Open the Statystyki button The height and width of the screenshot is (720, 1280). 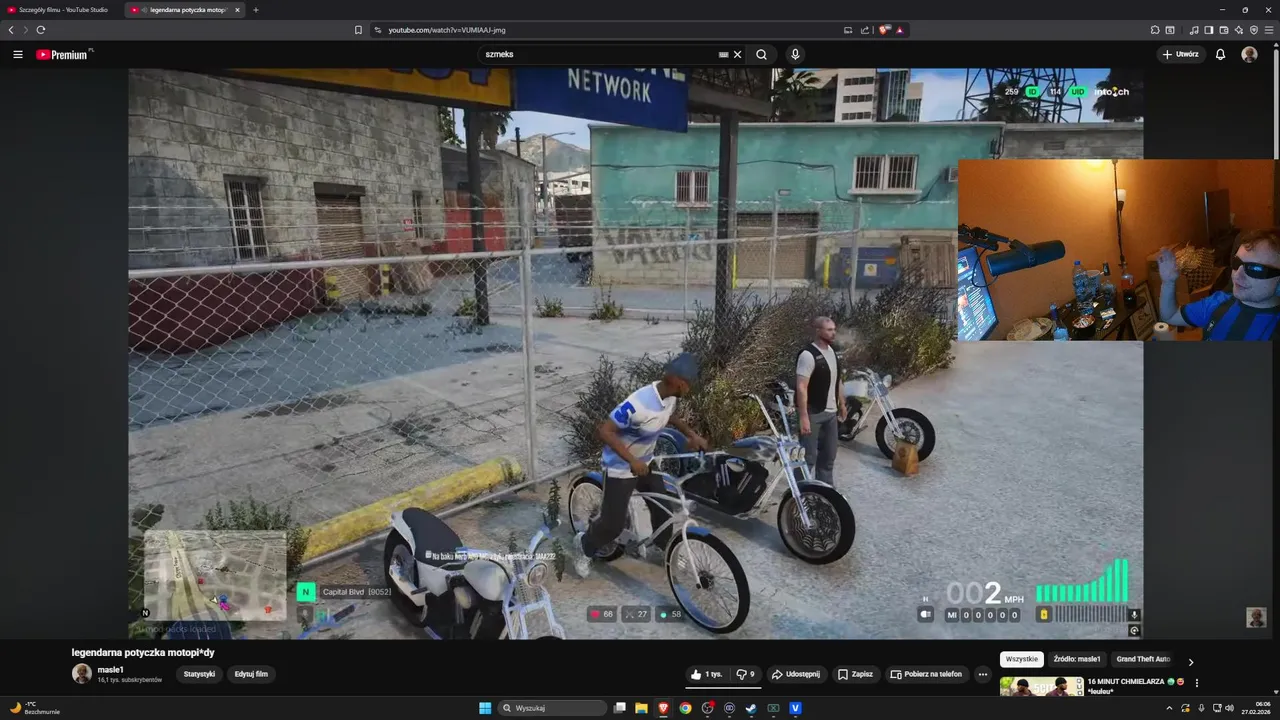click(199, 674)
